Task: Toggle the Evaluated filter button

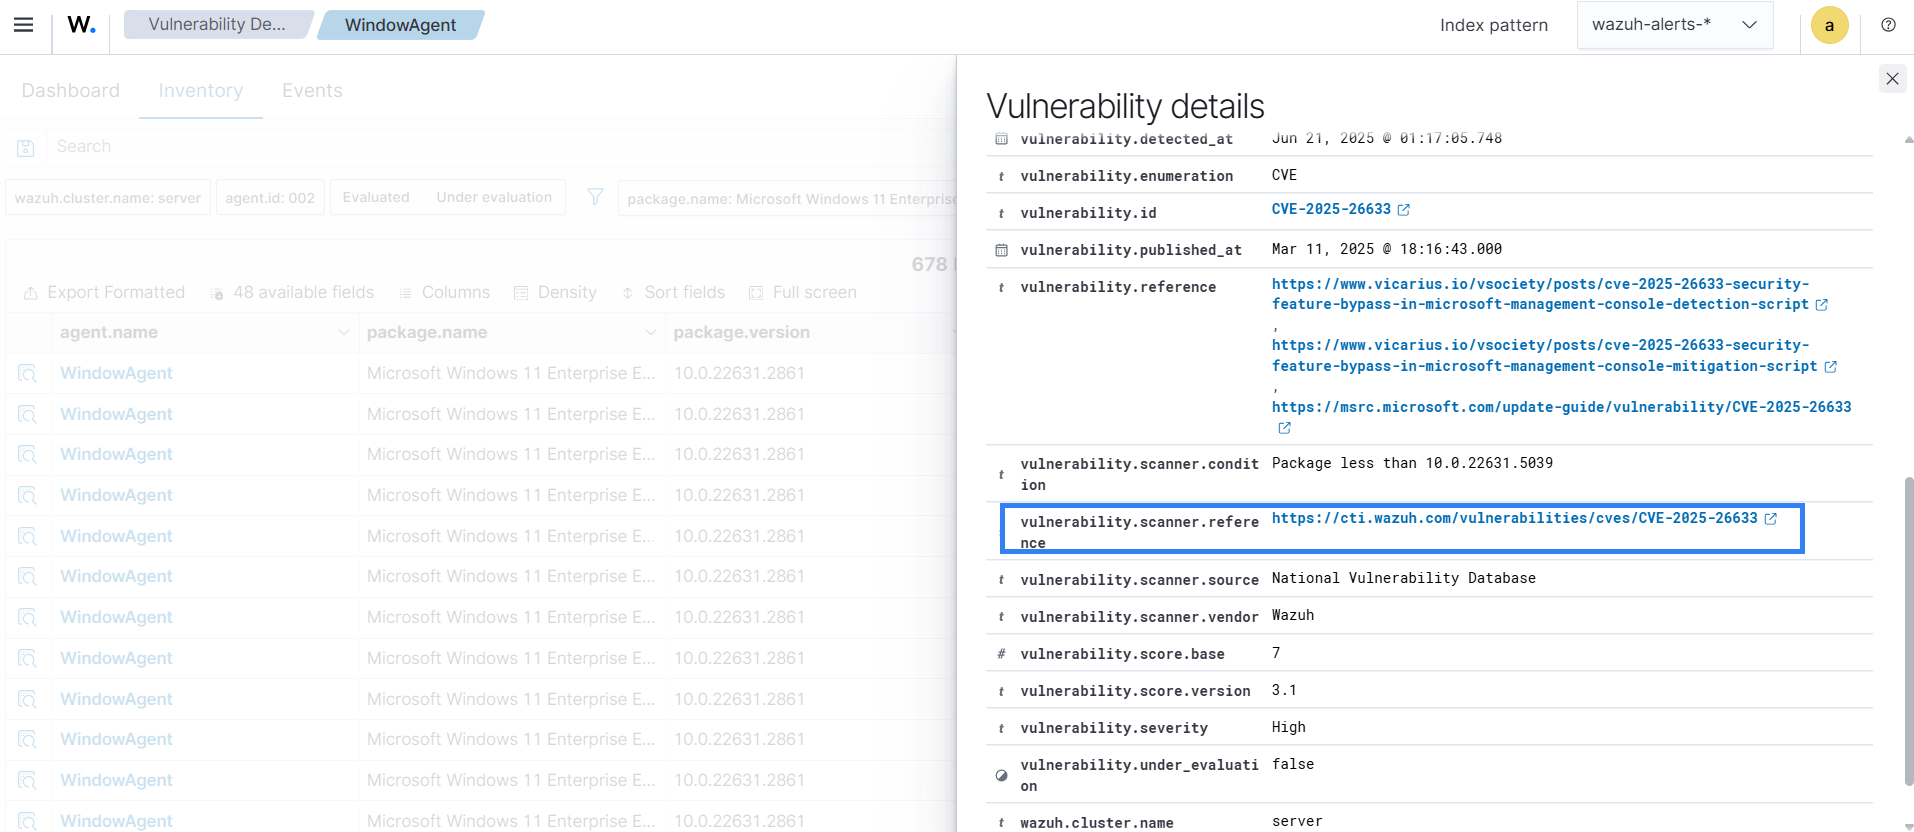Action: [x=376, y=197]
